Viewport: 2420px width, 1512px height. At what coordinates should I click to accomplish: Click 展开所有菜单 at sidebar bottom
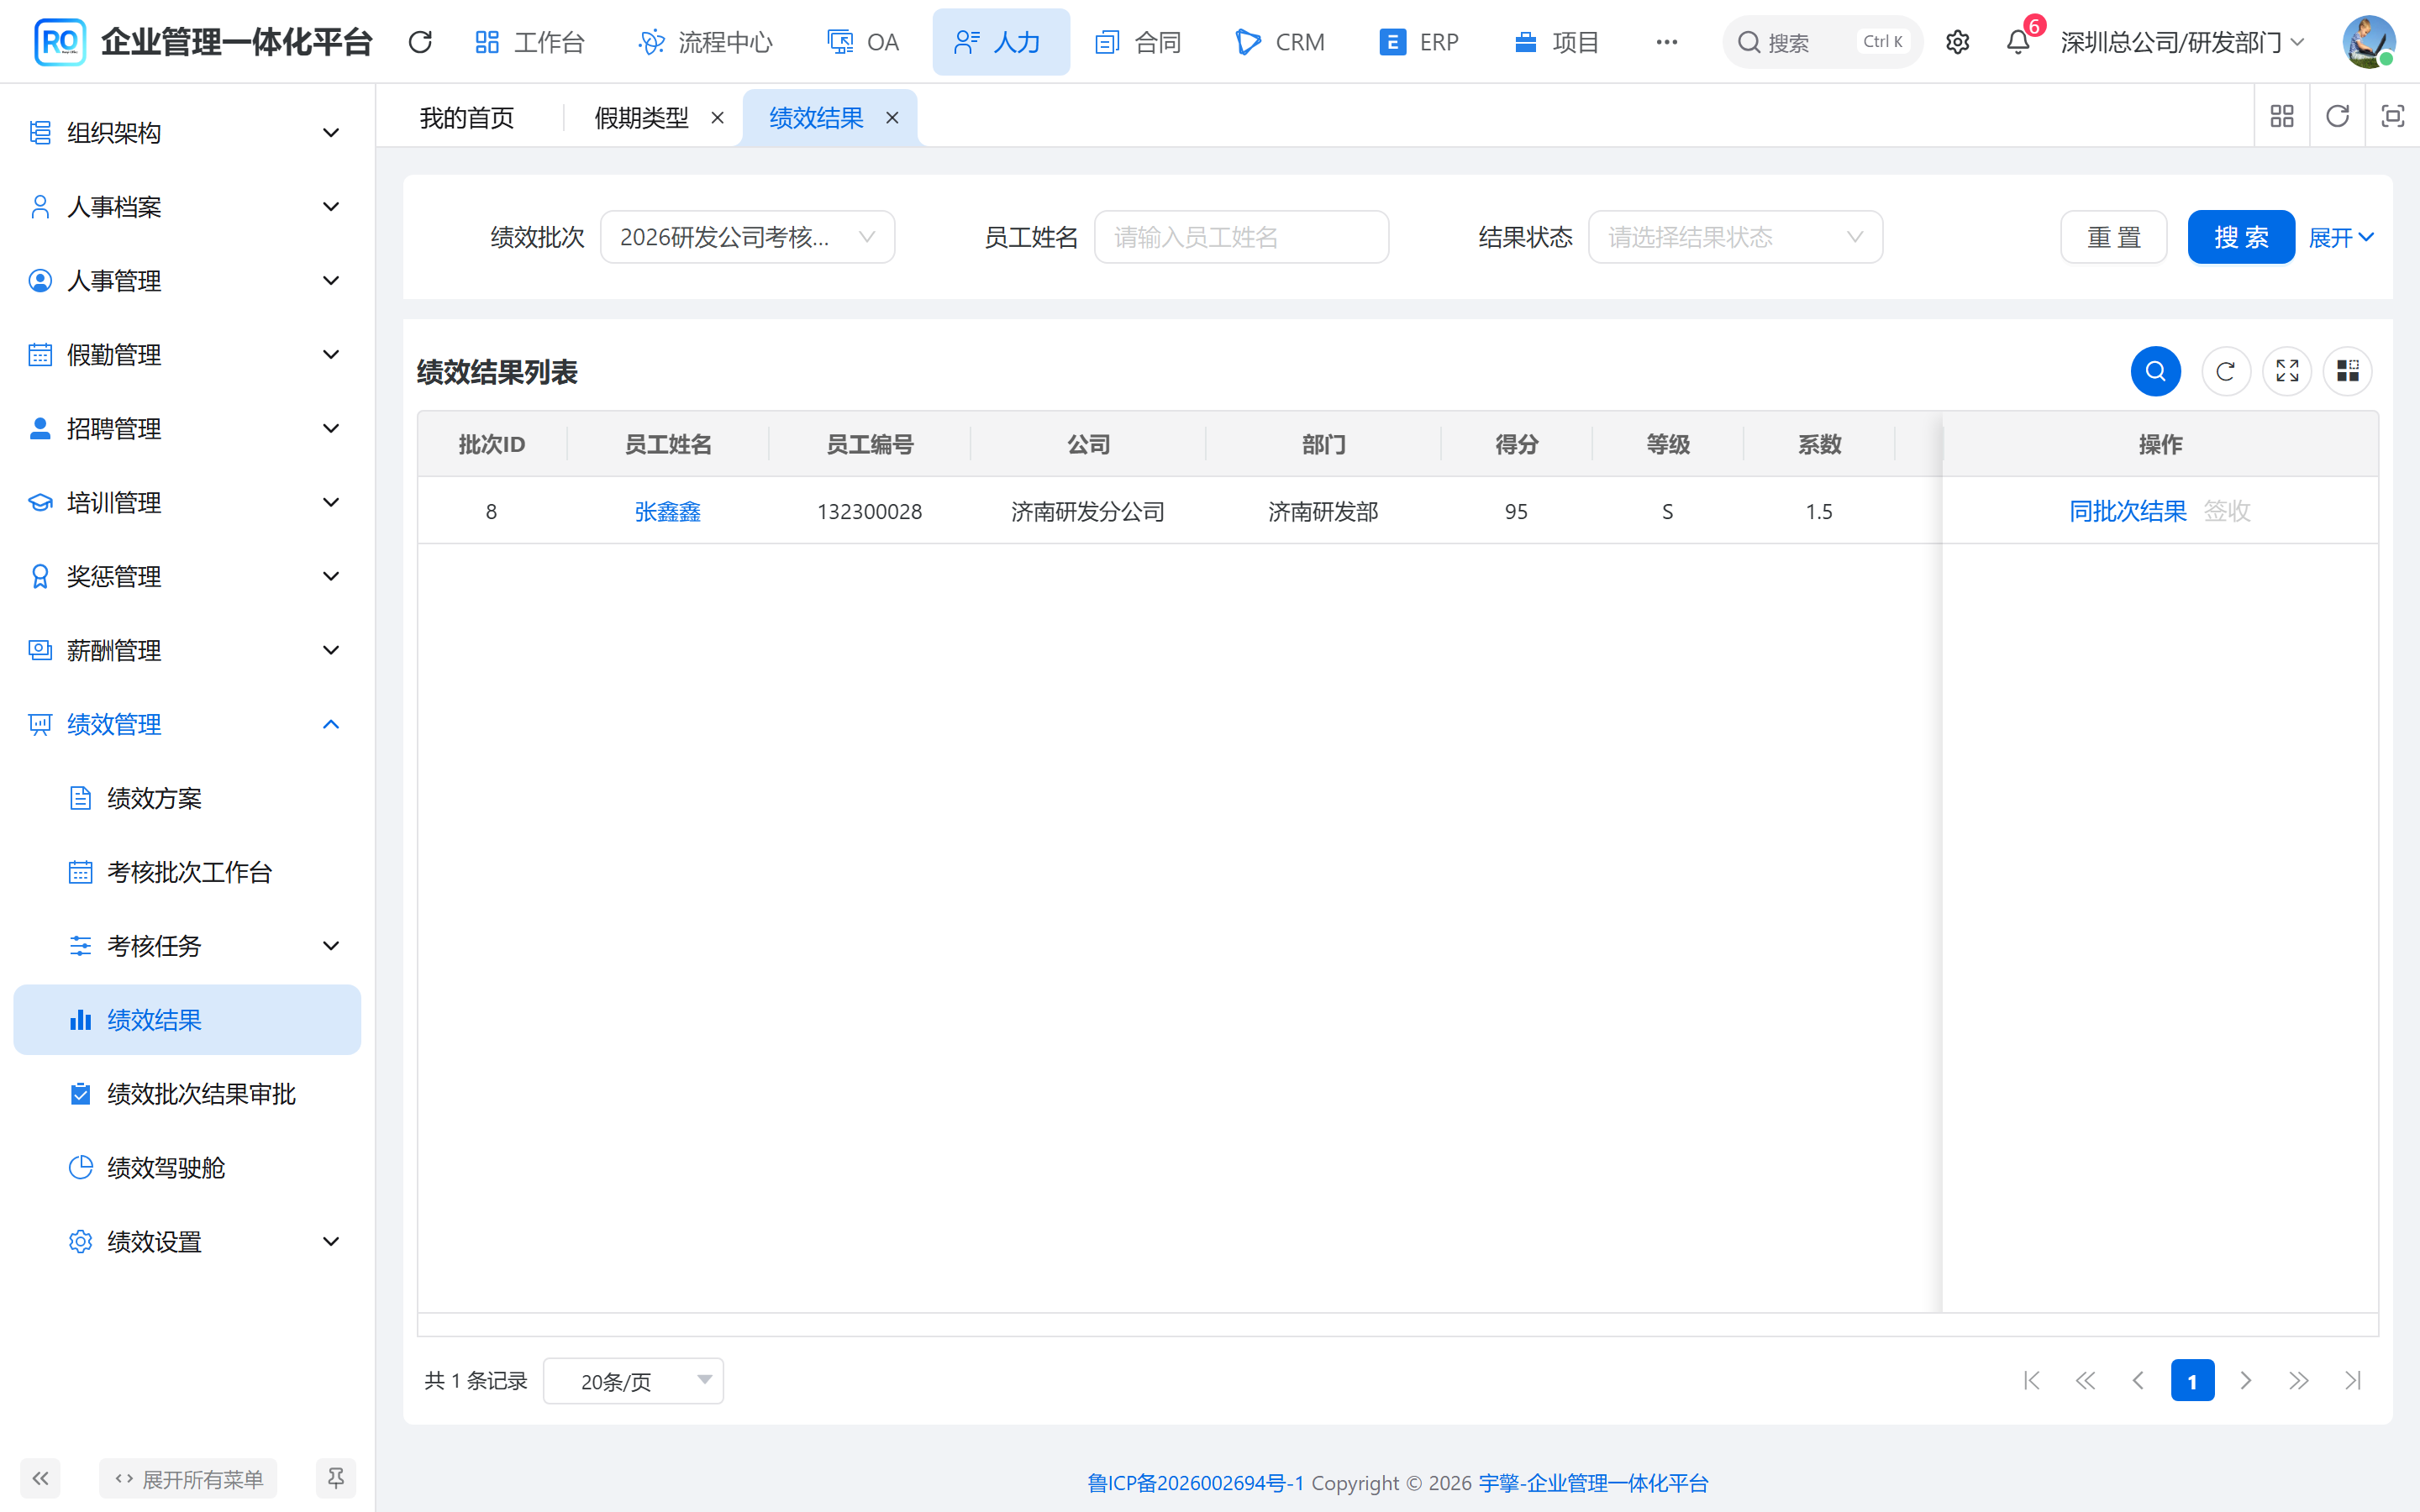[x=188, y=1478]
